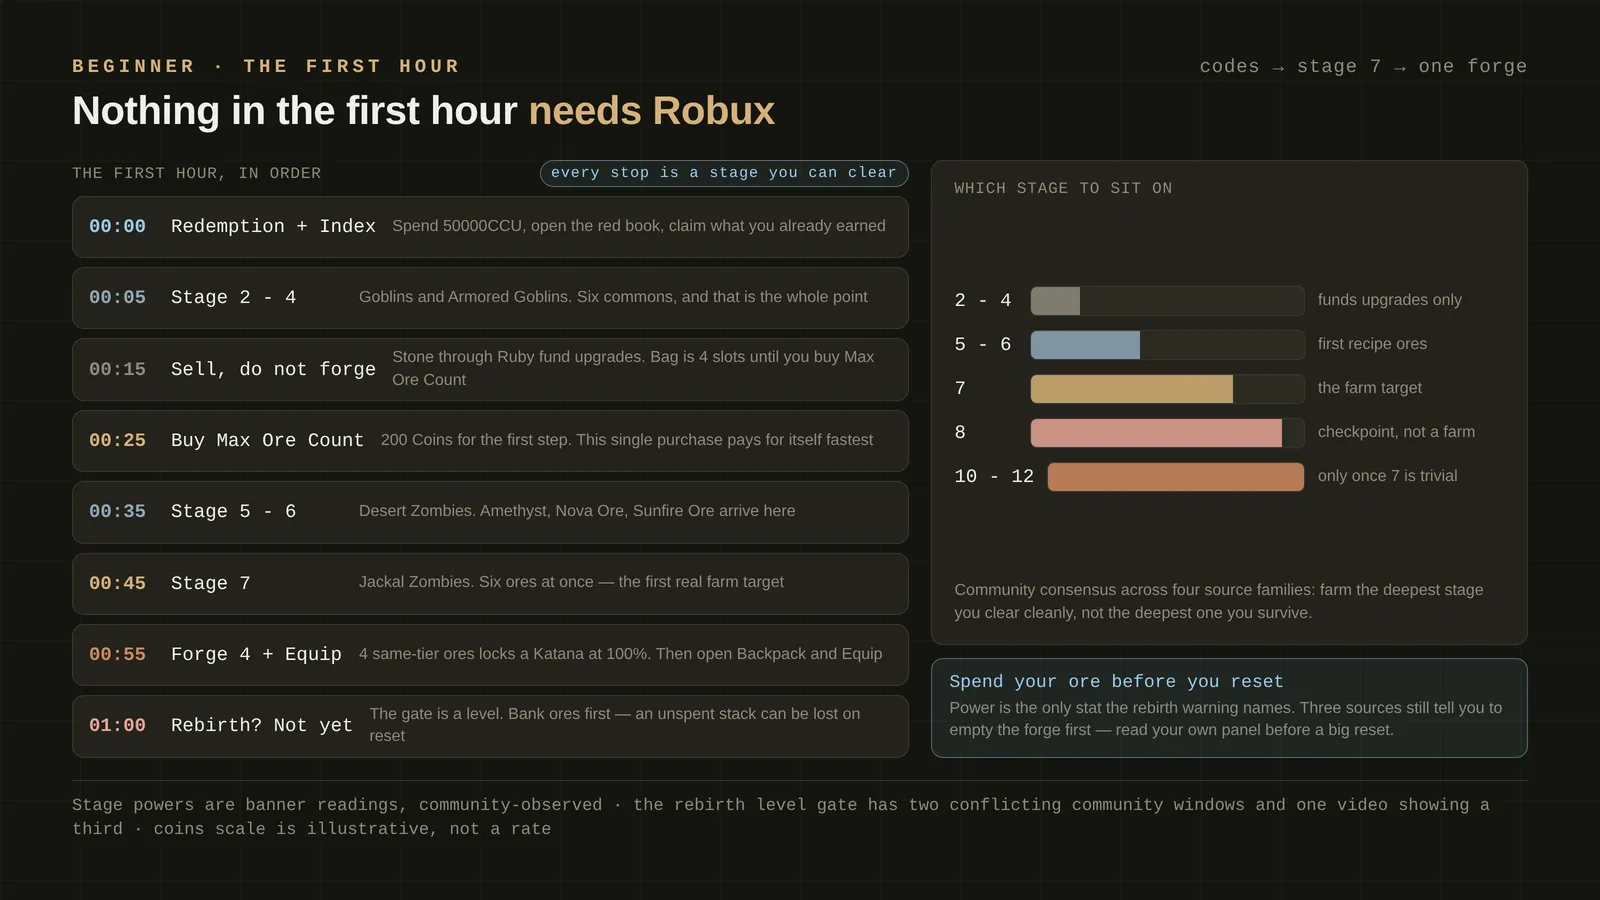1600x900 pixels.
Task: Click the orange bar for stages 10 - 12
Action: pos(1176,476)
